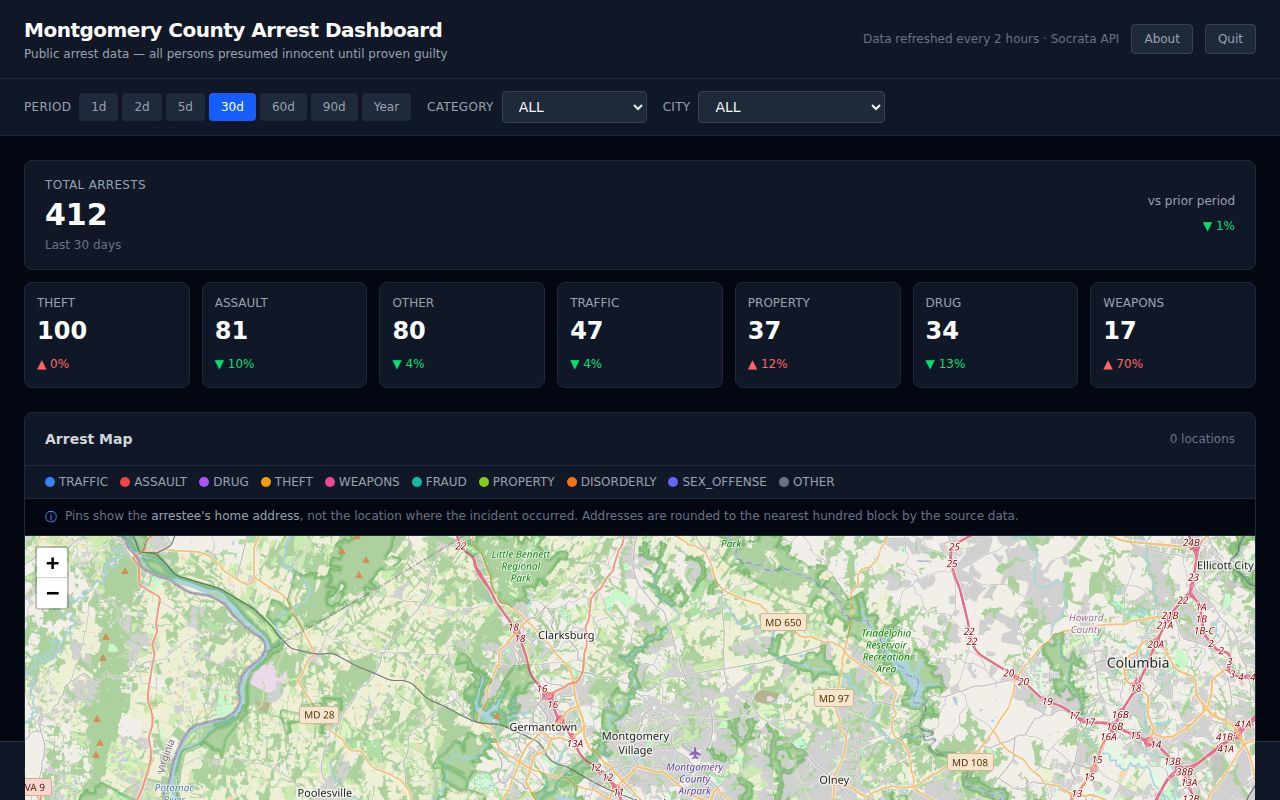Viewport: 1280px width, 800px height.
Task: Click the Clarksburg label on the map
Action: coord(566,635)
